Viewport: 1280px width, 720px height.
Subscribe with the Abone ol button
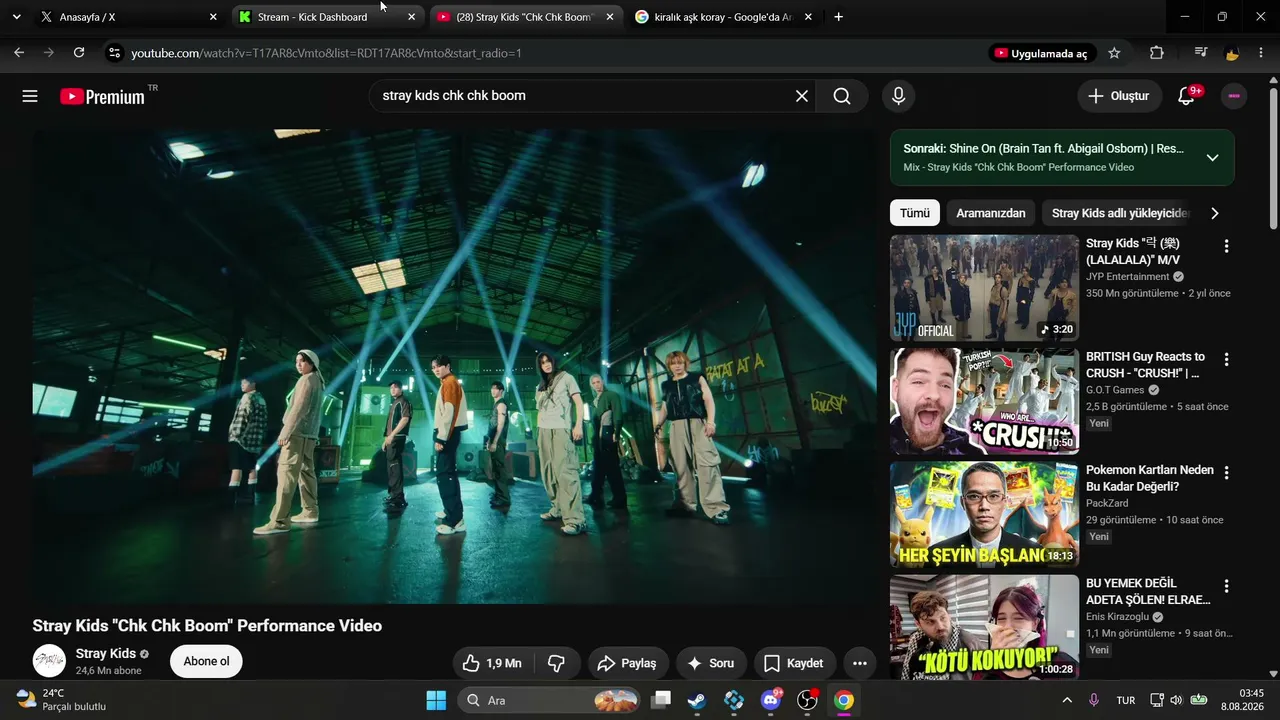(206, 661)
